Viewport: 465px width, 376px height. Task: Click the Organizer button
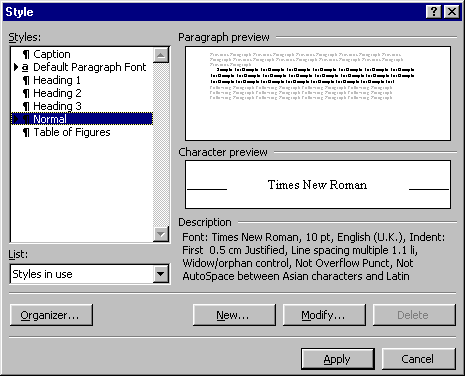click(51, 315)
